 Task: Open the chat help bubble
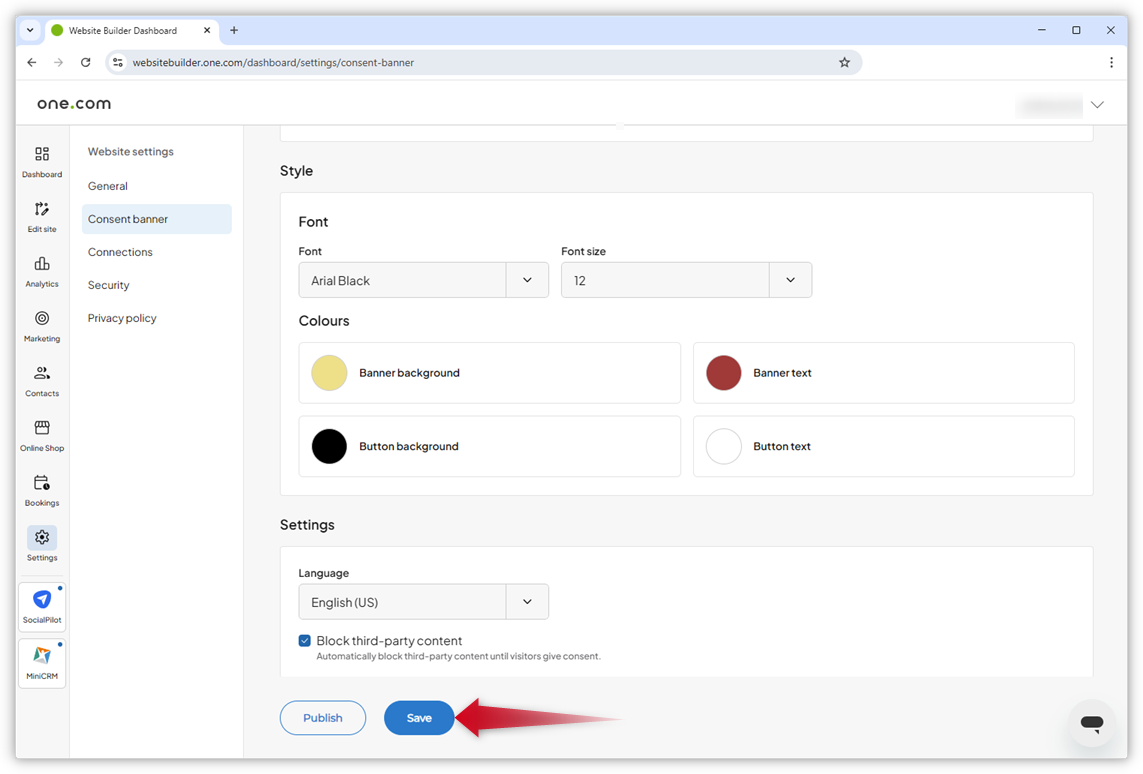pos(1091,723)
